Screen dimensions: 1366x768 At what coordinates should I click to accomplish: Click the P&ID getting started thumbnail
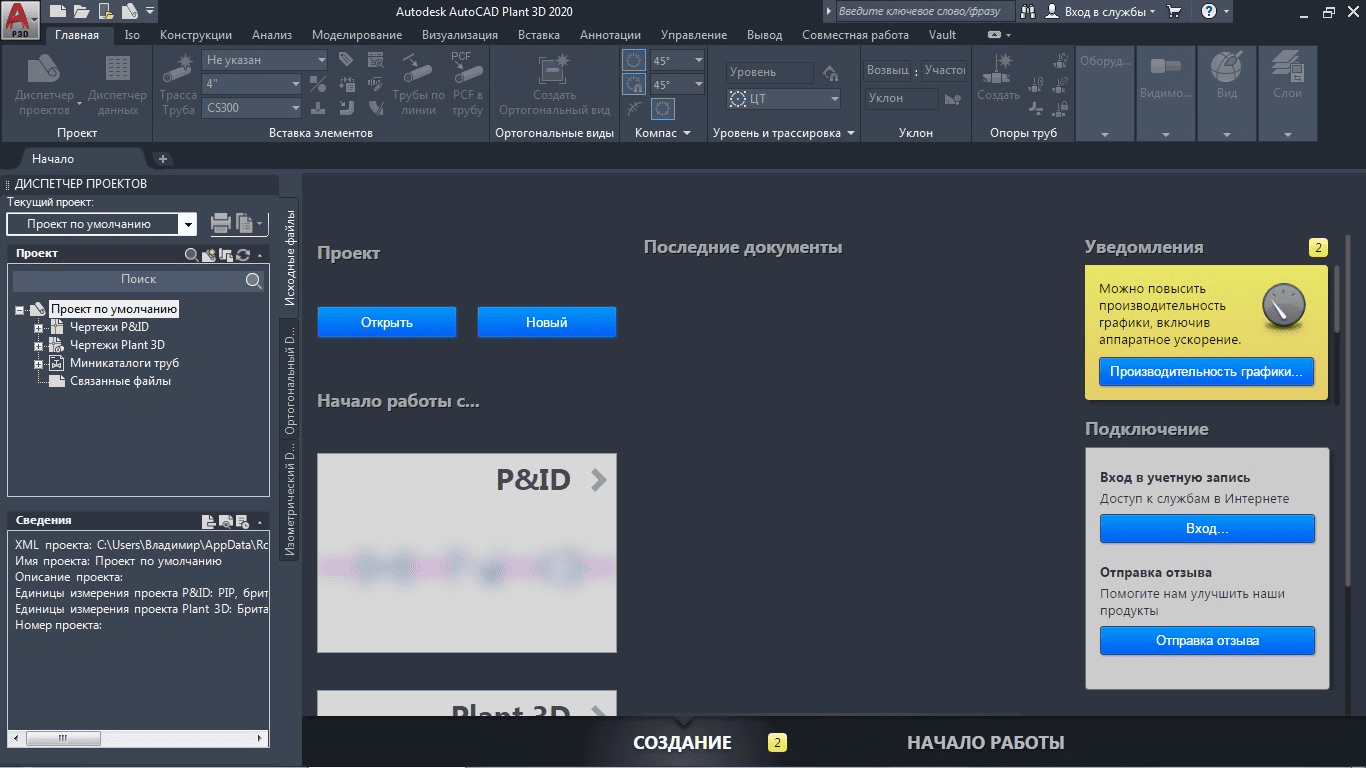(467, 553)
